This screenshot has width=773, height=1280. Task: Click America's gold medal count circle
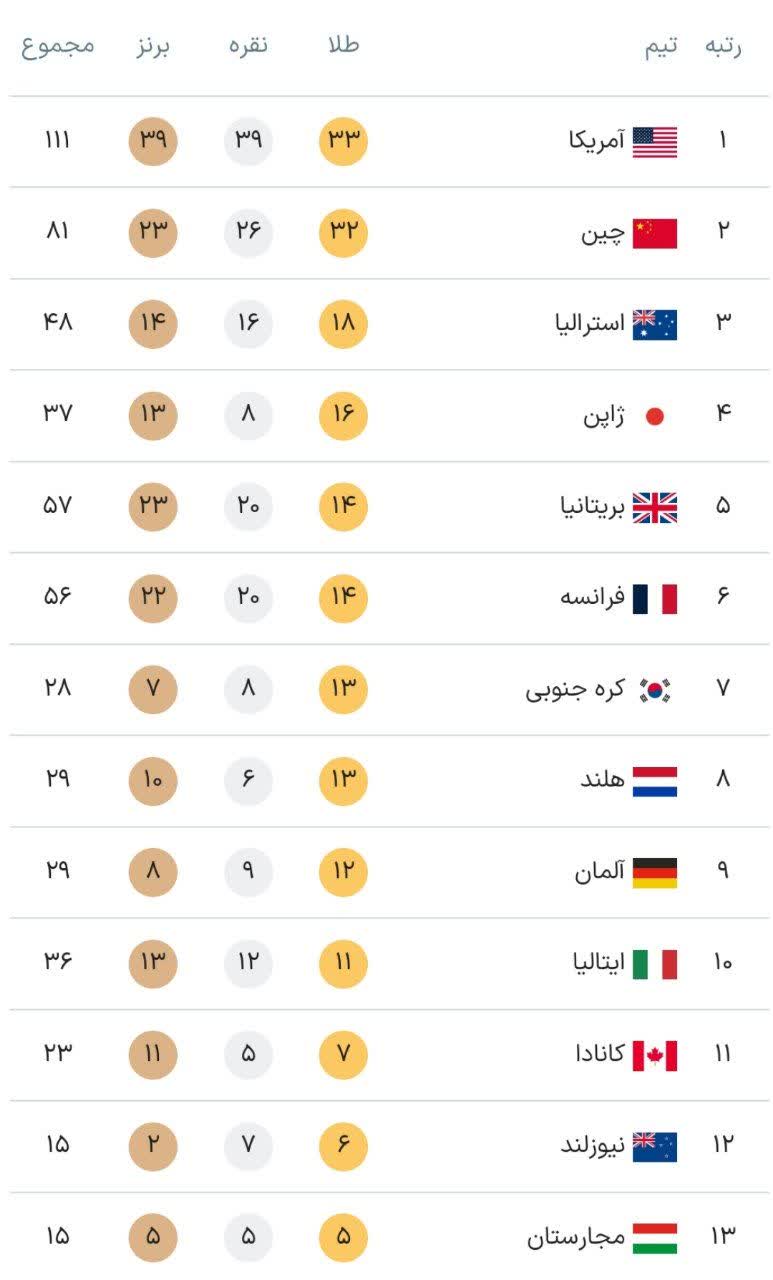343,141
